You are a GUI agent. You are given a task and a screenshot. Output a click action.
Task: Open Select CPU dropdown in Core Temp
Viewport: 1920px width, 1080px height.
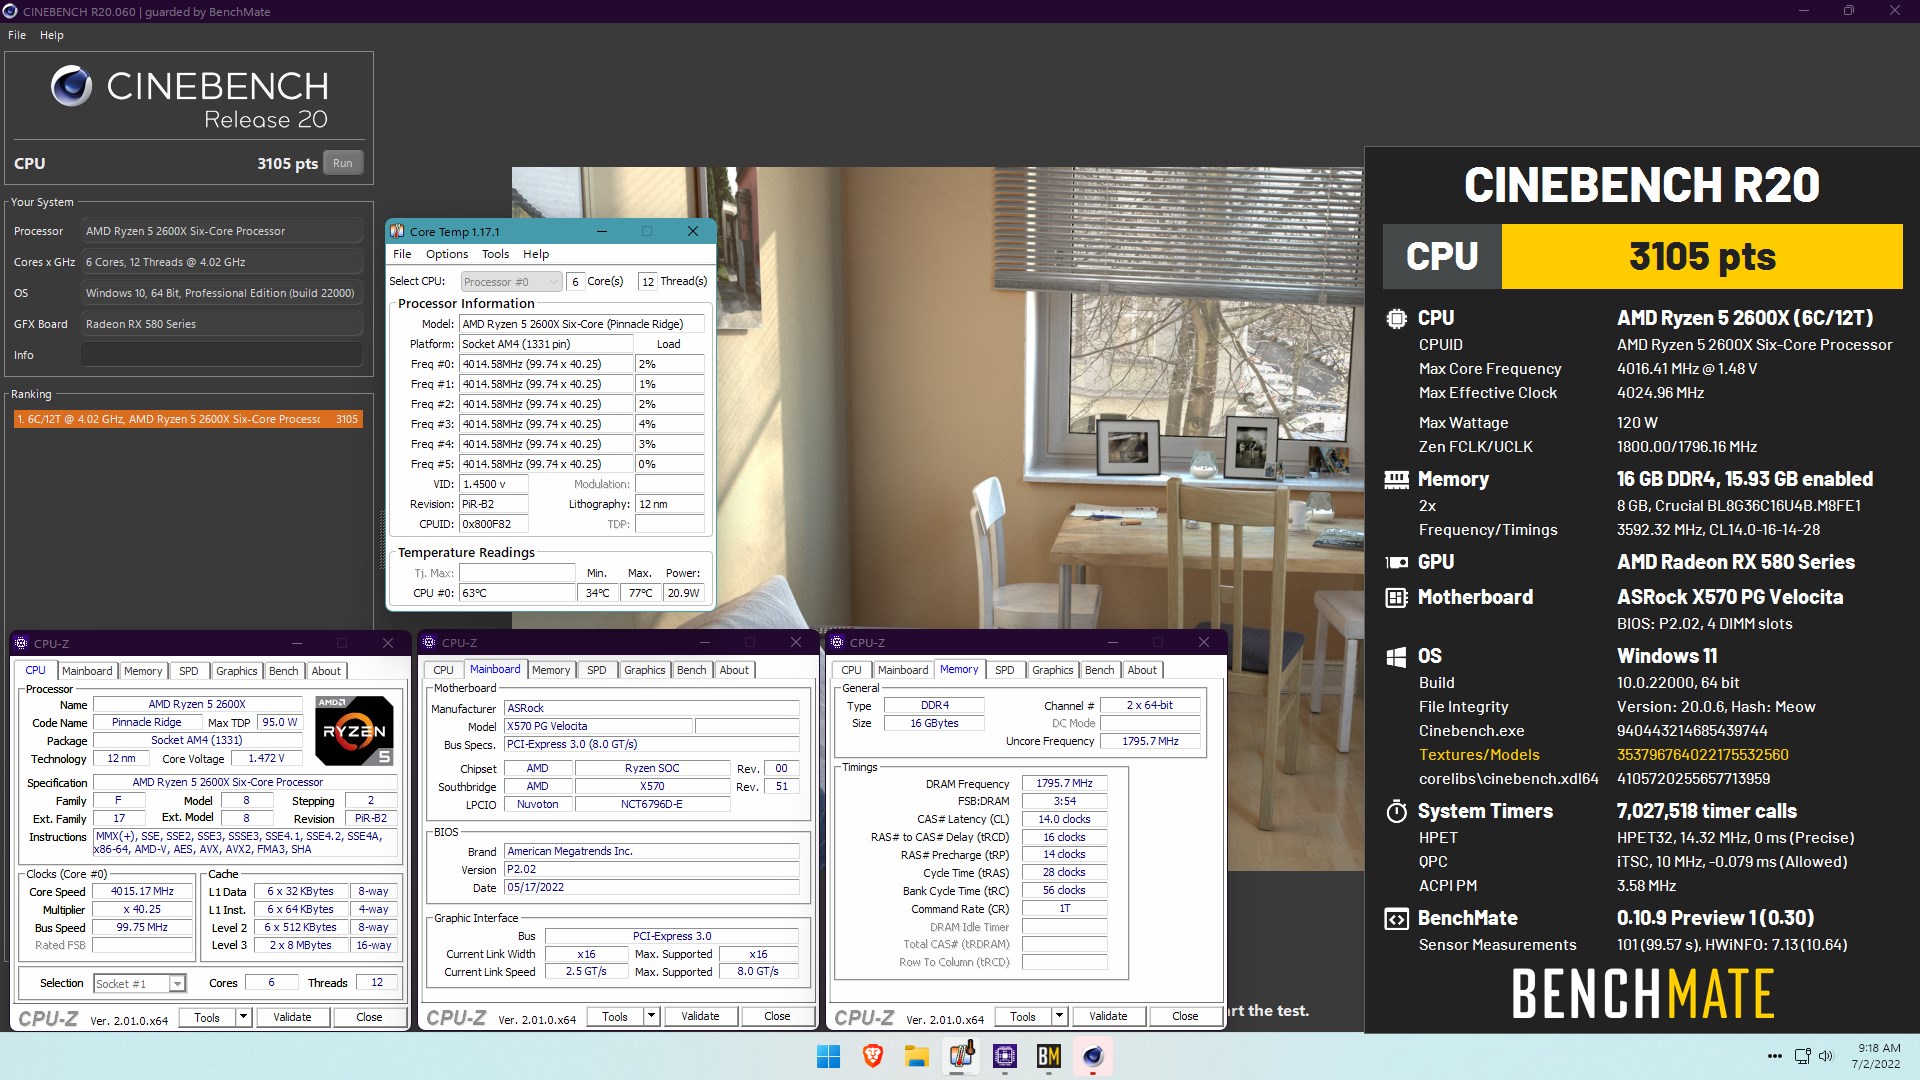(510, 282)
